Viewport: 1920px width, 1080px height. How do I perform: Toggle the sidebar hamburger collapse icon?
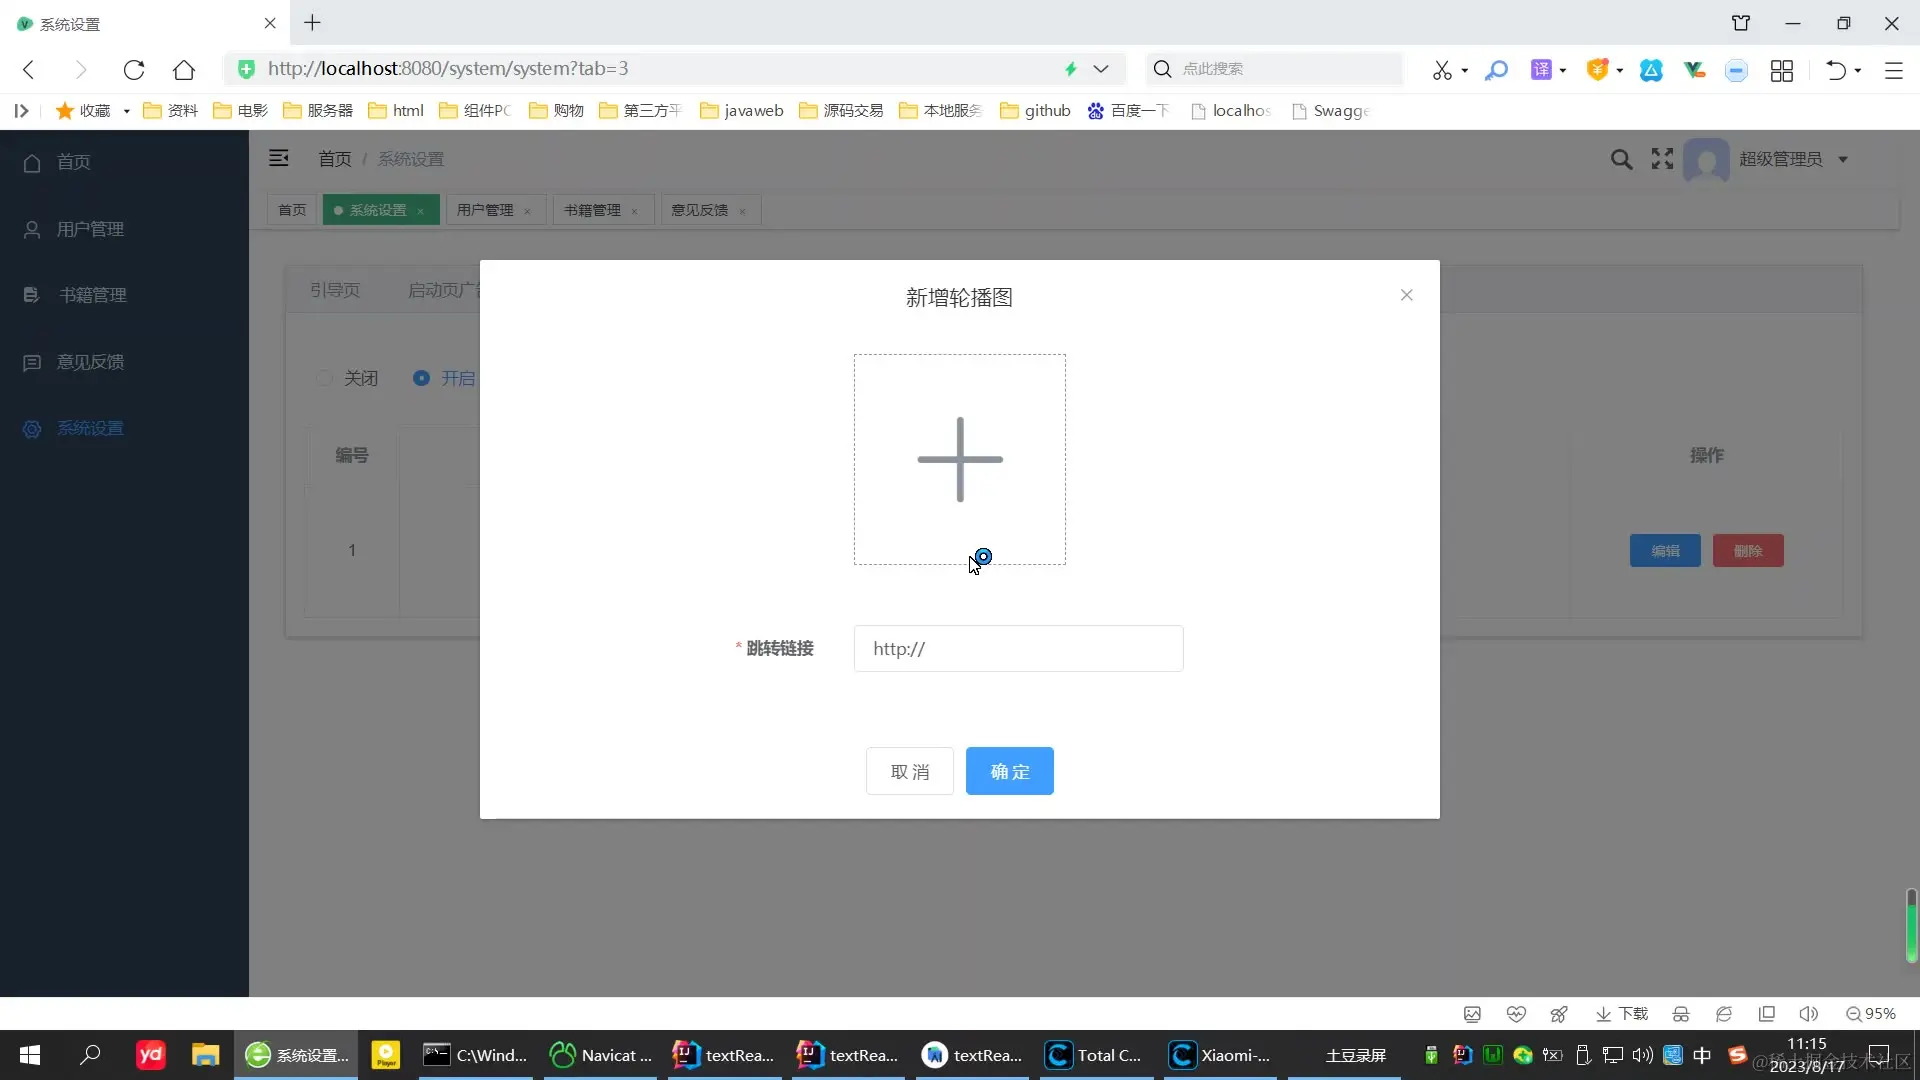click(279, 158)
